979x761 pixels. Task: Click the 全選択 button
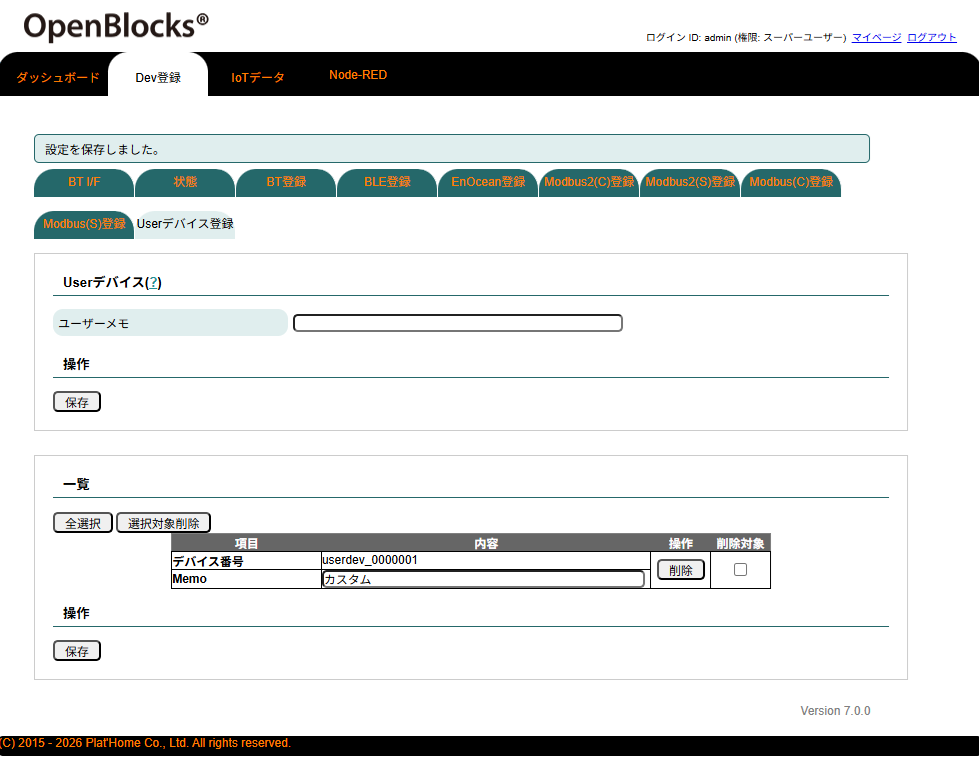(83, 523)
